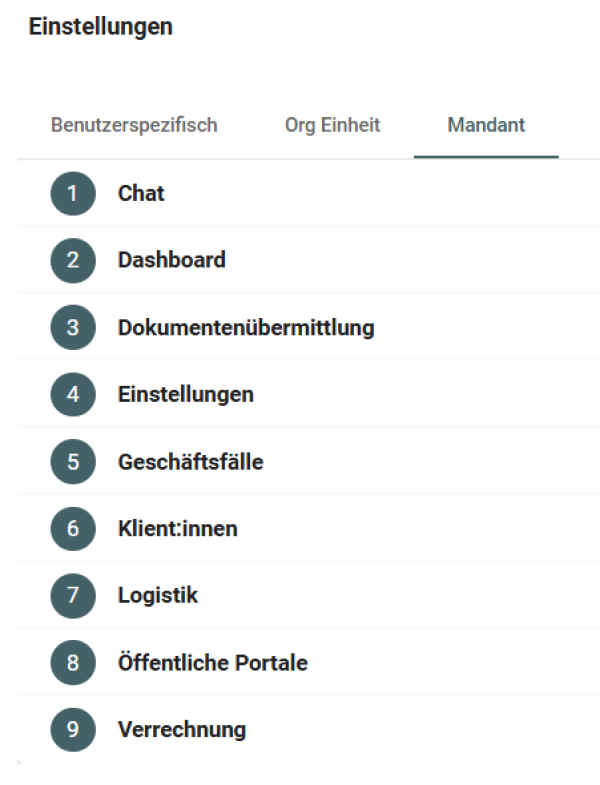Expand the Dashboard settings section
Viewport: 600px width, 785px height.
pos(171,260)
